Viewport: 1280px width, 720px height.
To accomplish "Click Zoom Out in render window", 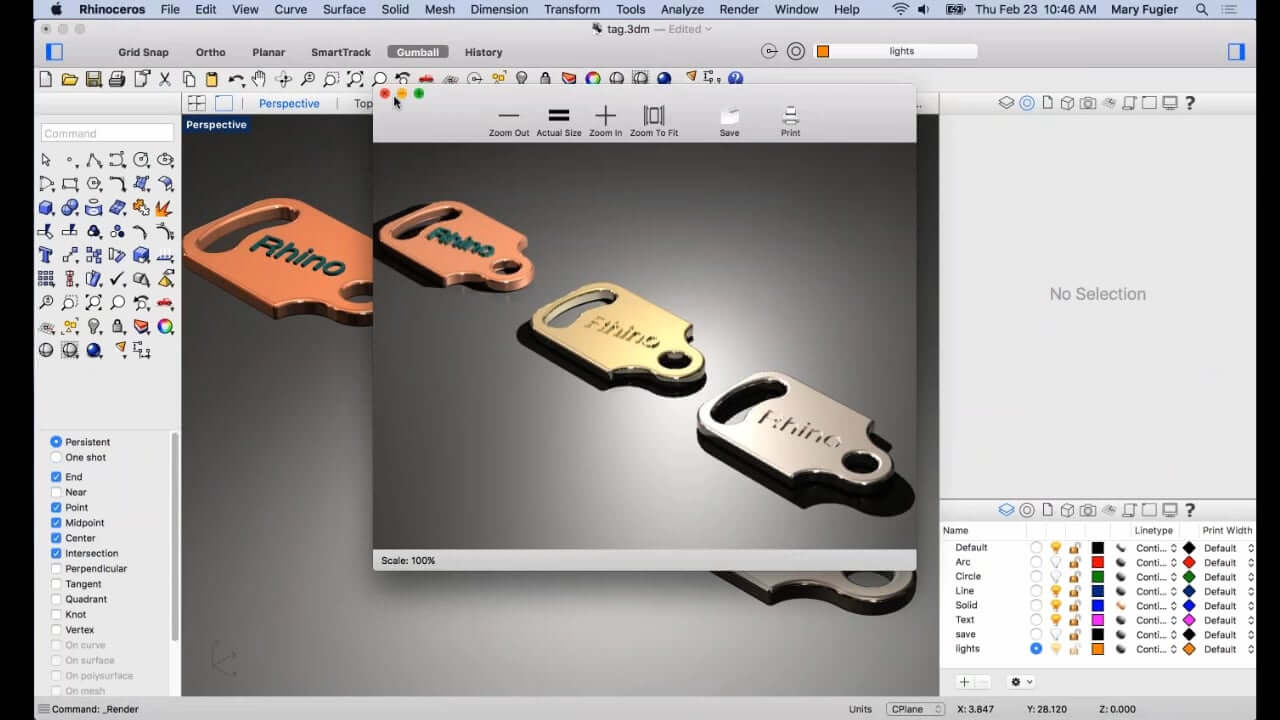I will (509, 122).
